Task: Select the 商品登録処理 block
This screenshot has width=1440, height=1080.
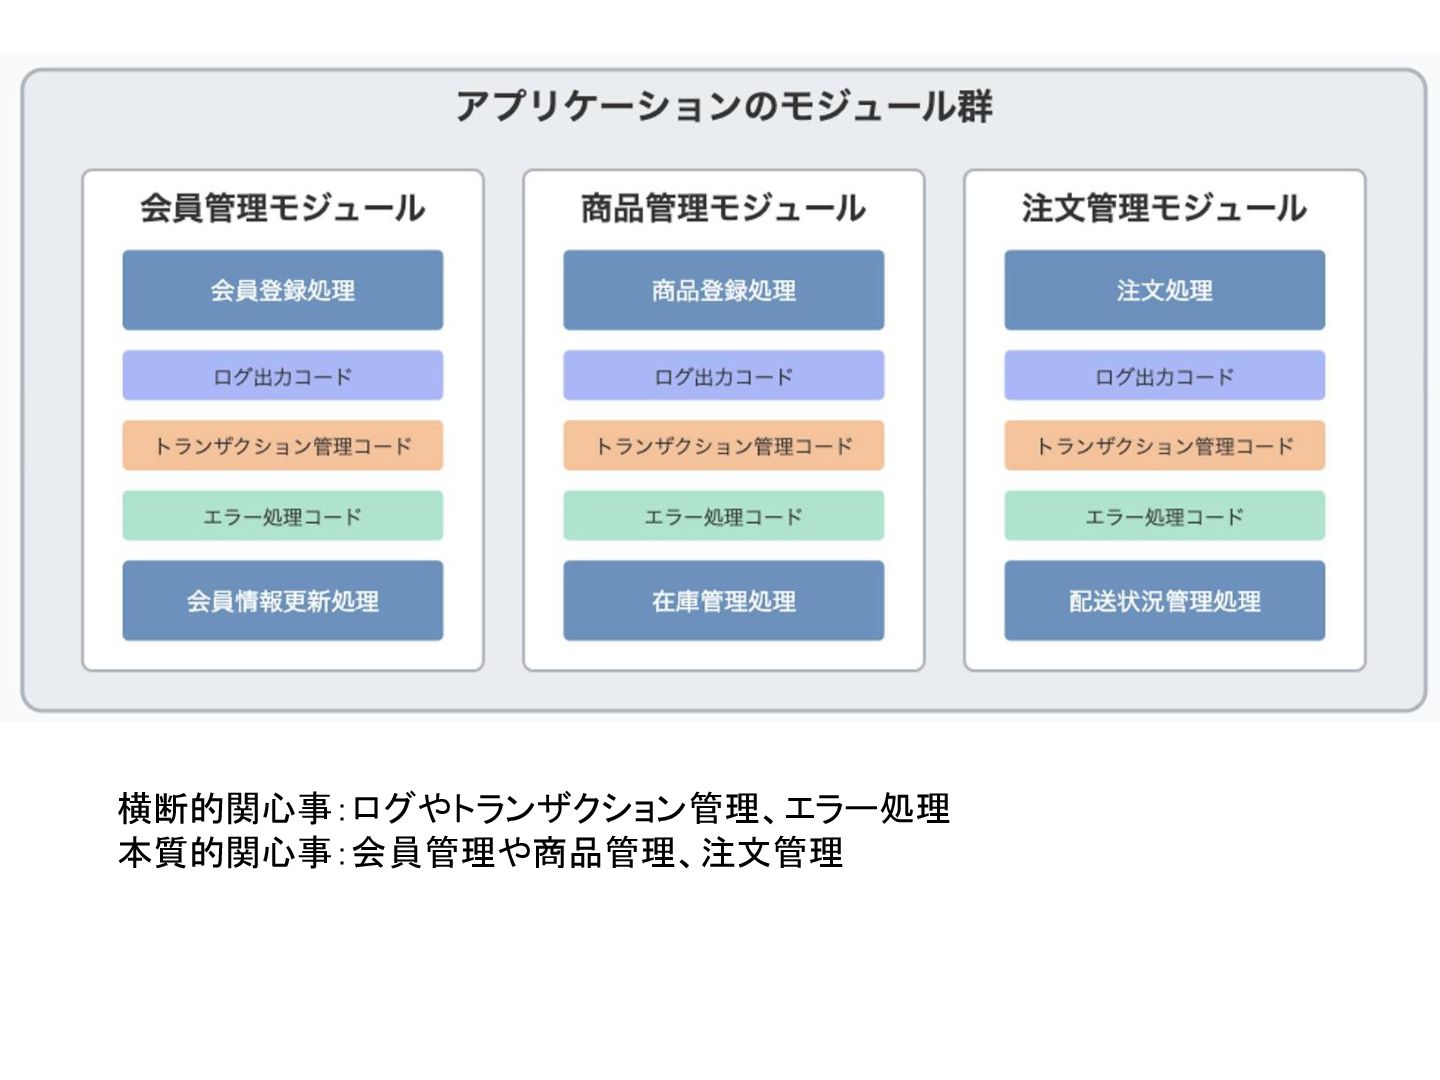Action: (x=724, y=290)
